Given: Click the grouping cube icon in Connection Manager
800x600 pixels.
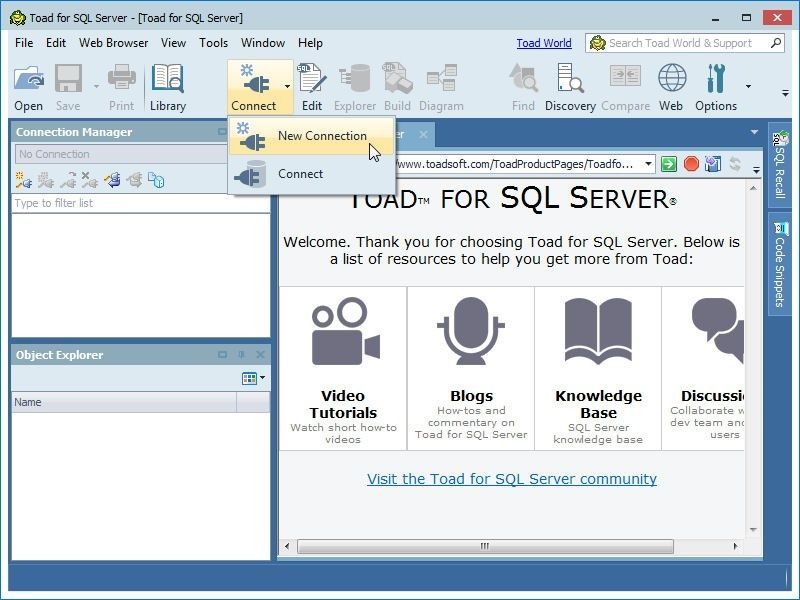Looking at the screenshot, I should pyautogui.click(x=156, y=180).
